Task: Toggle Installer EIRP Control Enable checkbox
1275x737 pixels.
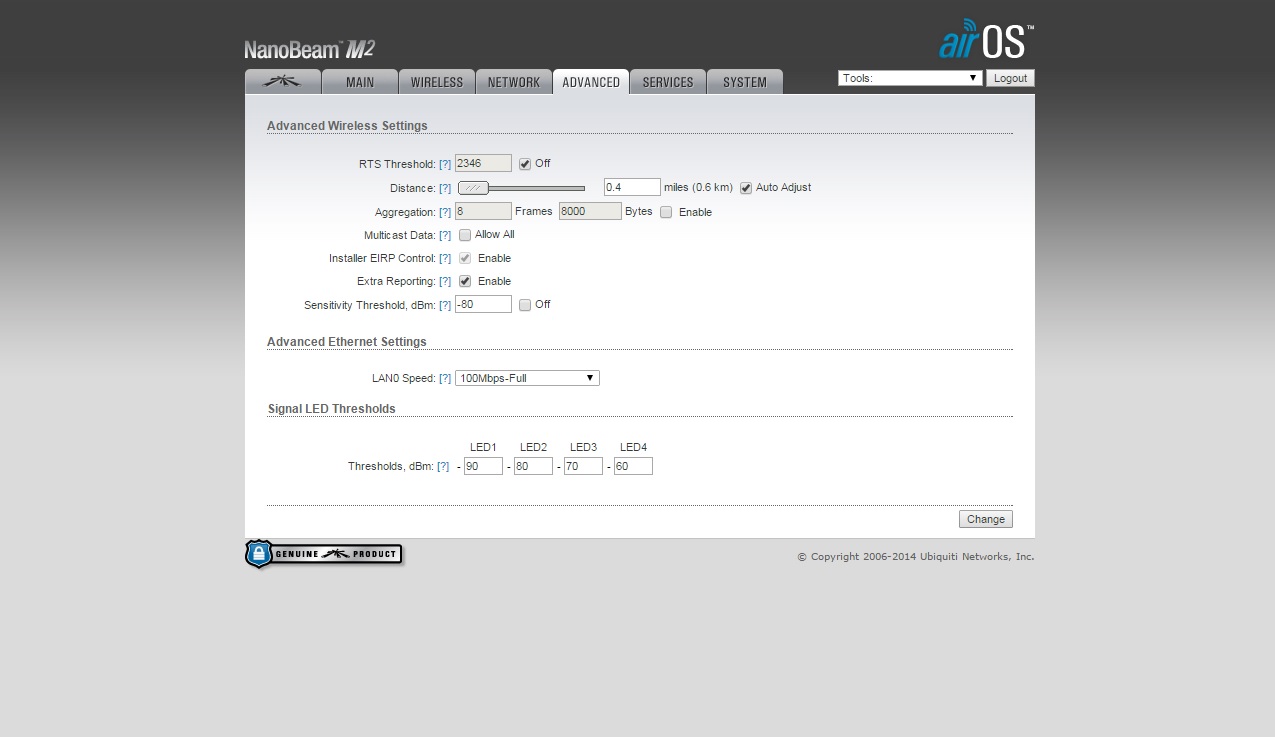Action: click(x=465, y=258)
